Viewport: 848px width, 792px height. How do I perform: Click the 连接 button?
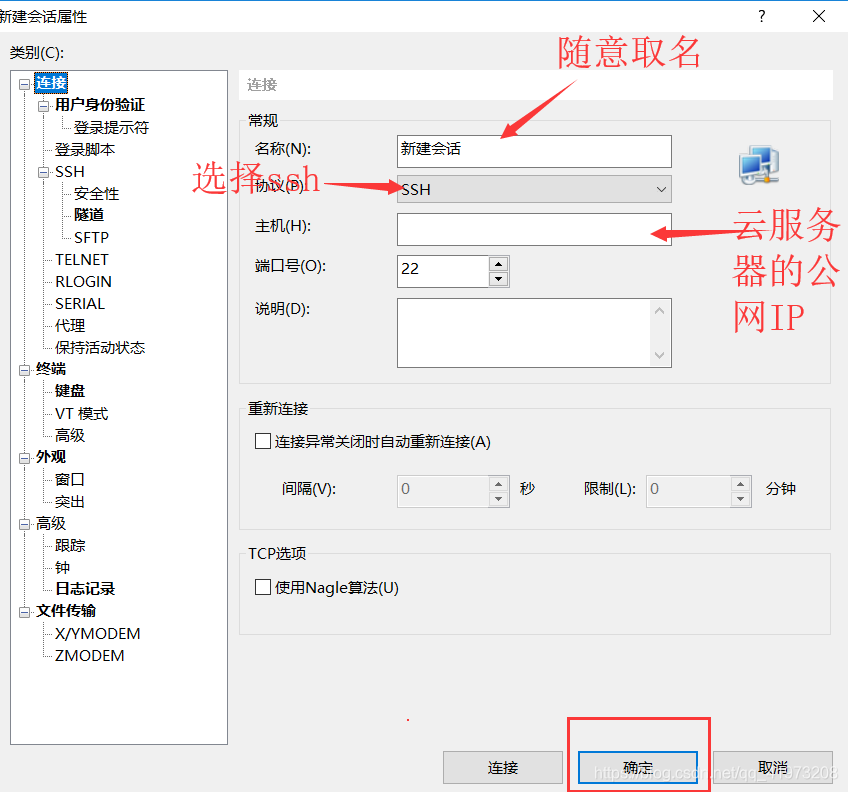(x=503, y=767)
